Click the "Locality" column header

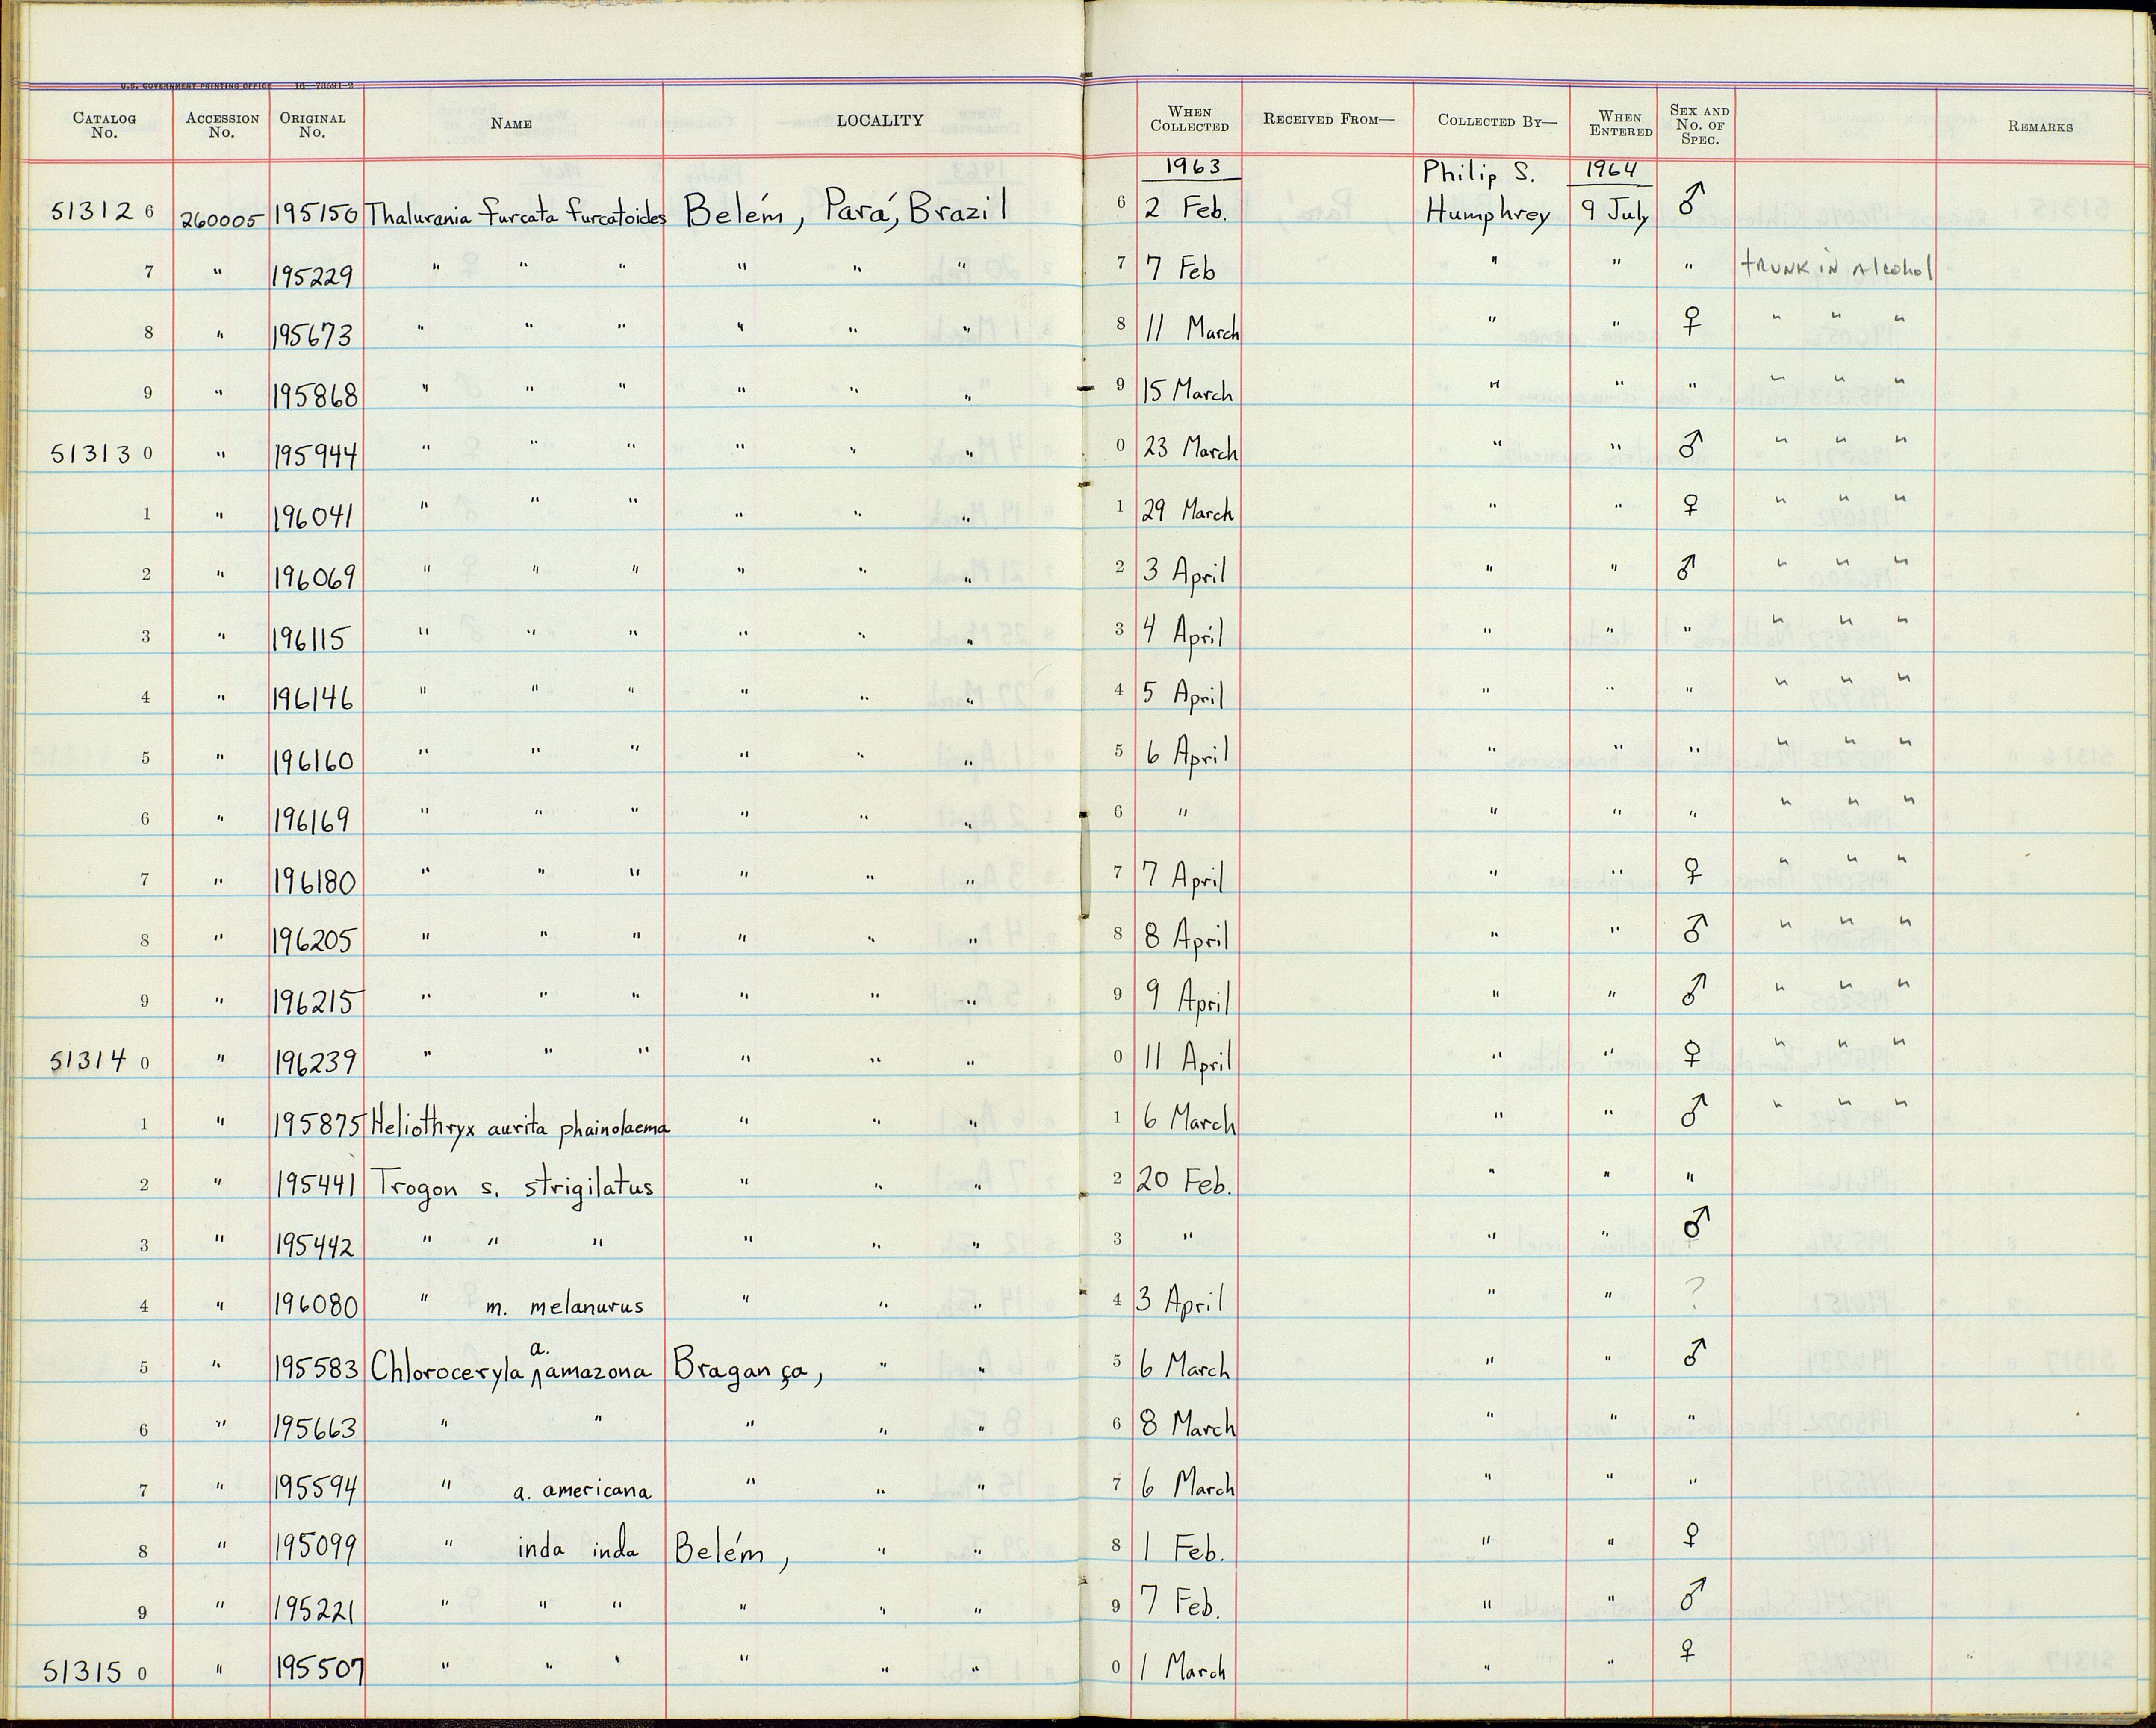pyautogui.click(x=880, y=120)
